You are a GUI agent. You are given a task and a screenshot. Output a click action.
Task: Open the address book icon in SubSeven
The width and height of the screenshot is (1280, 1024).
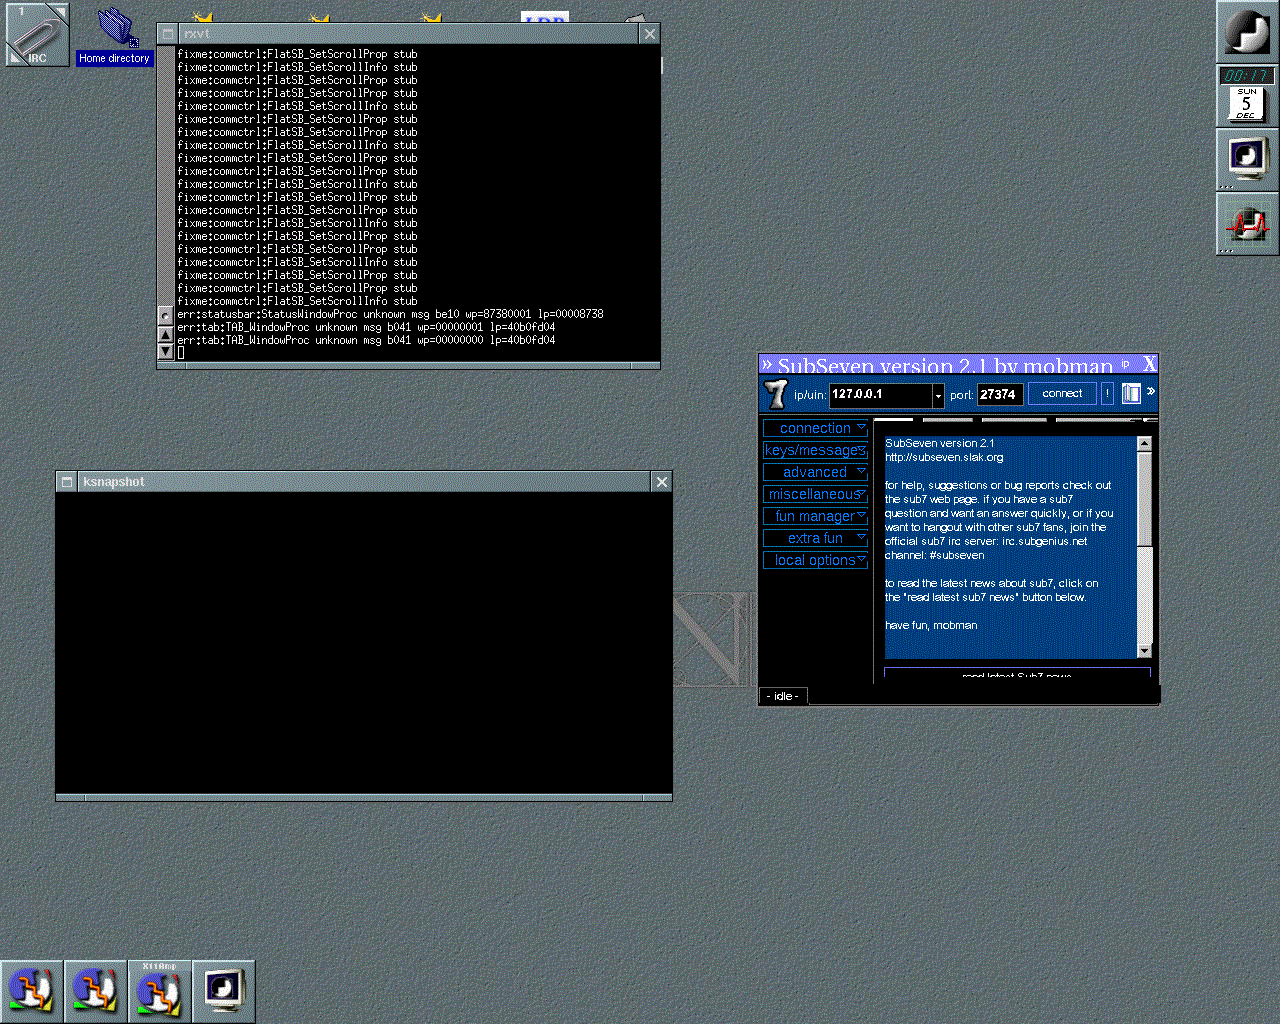pos(1131,394)
